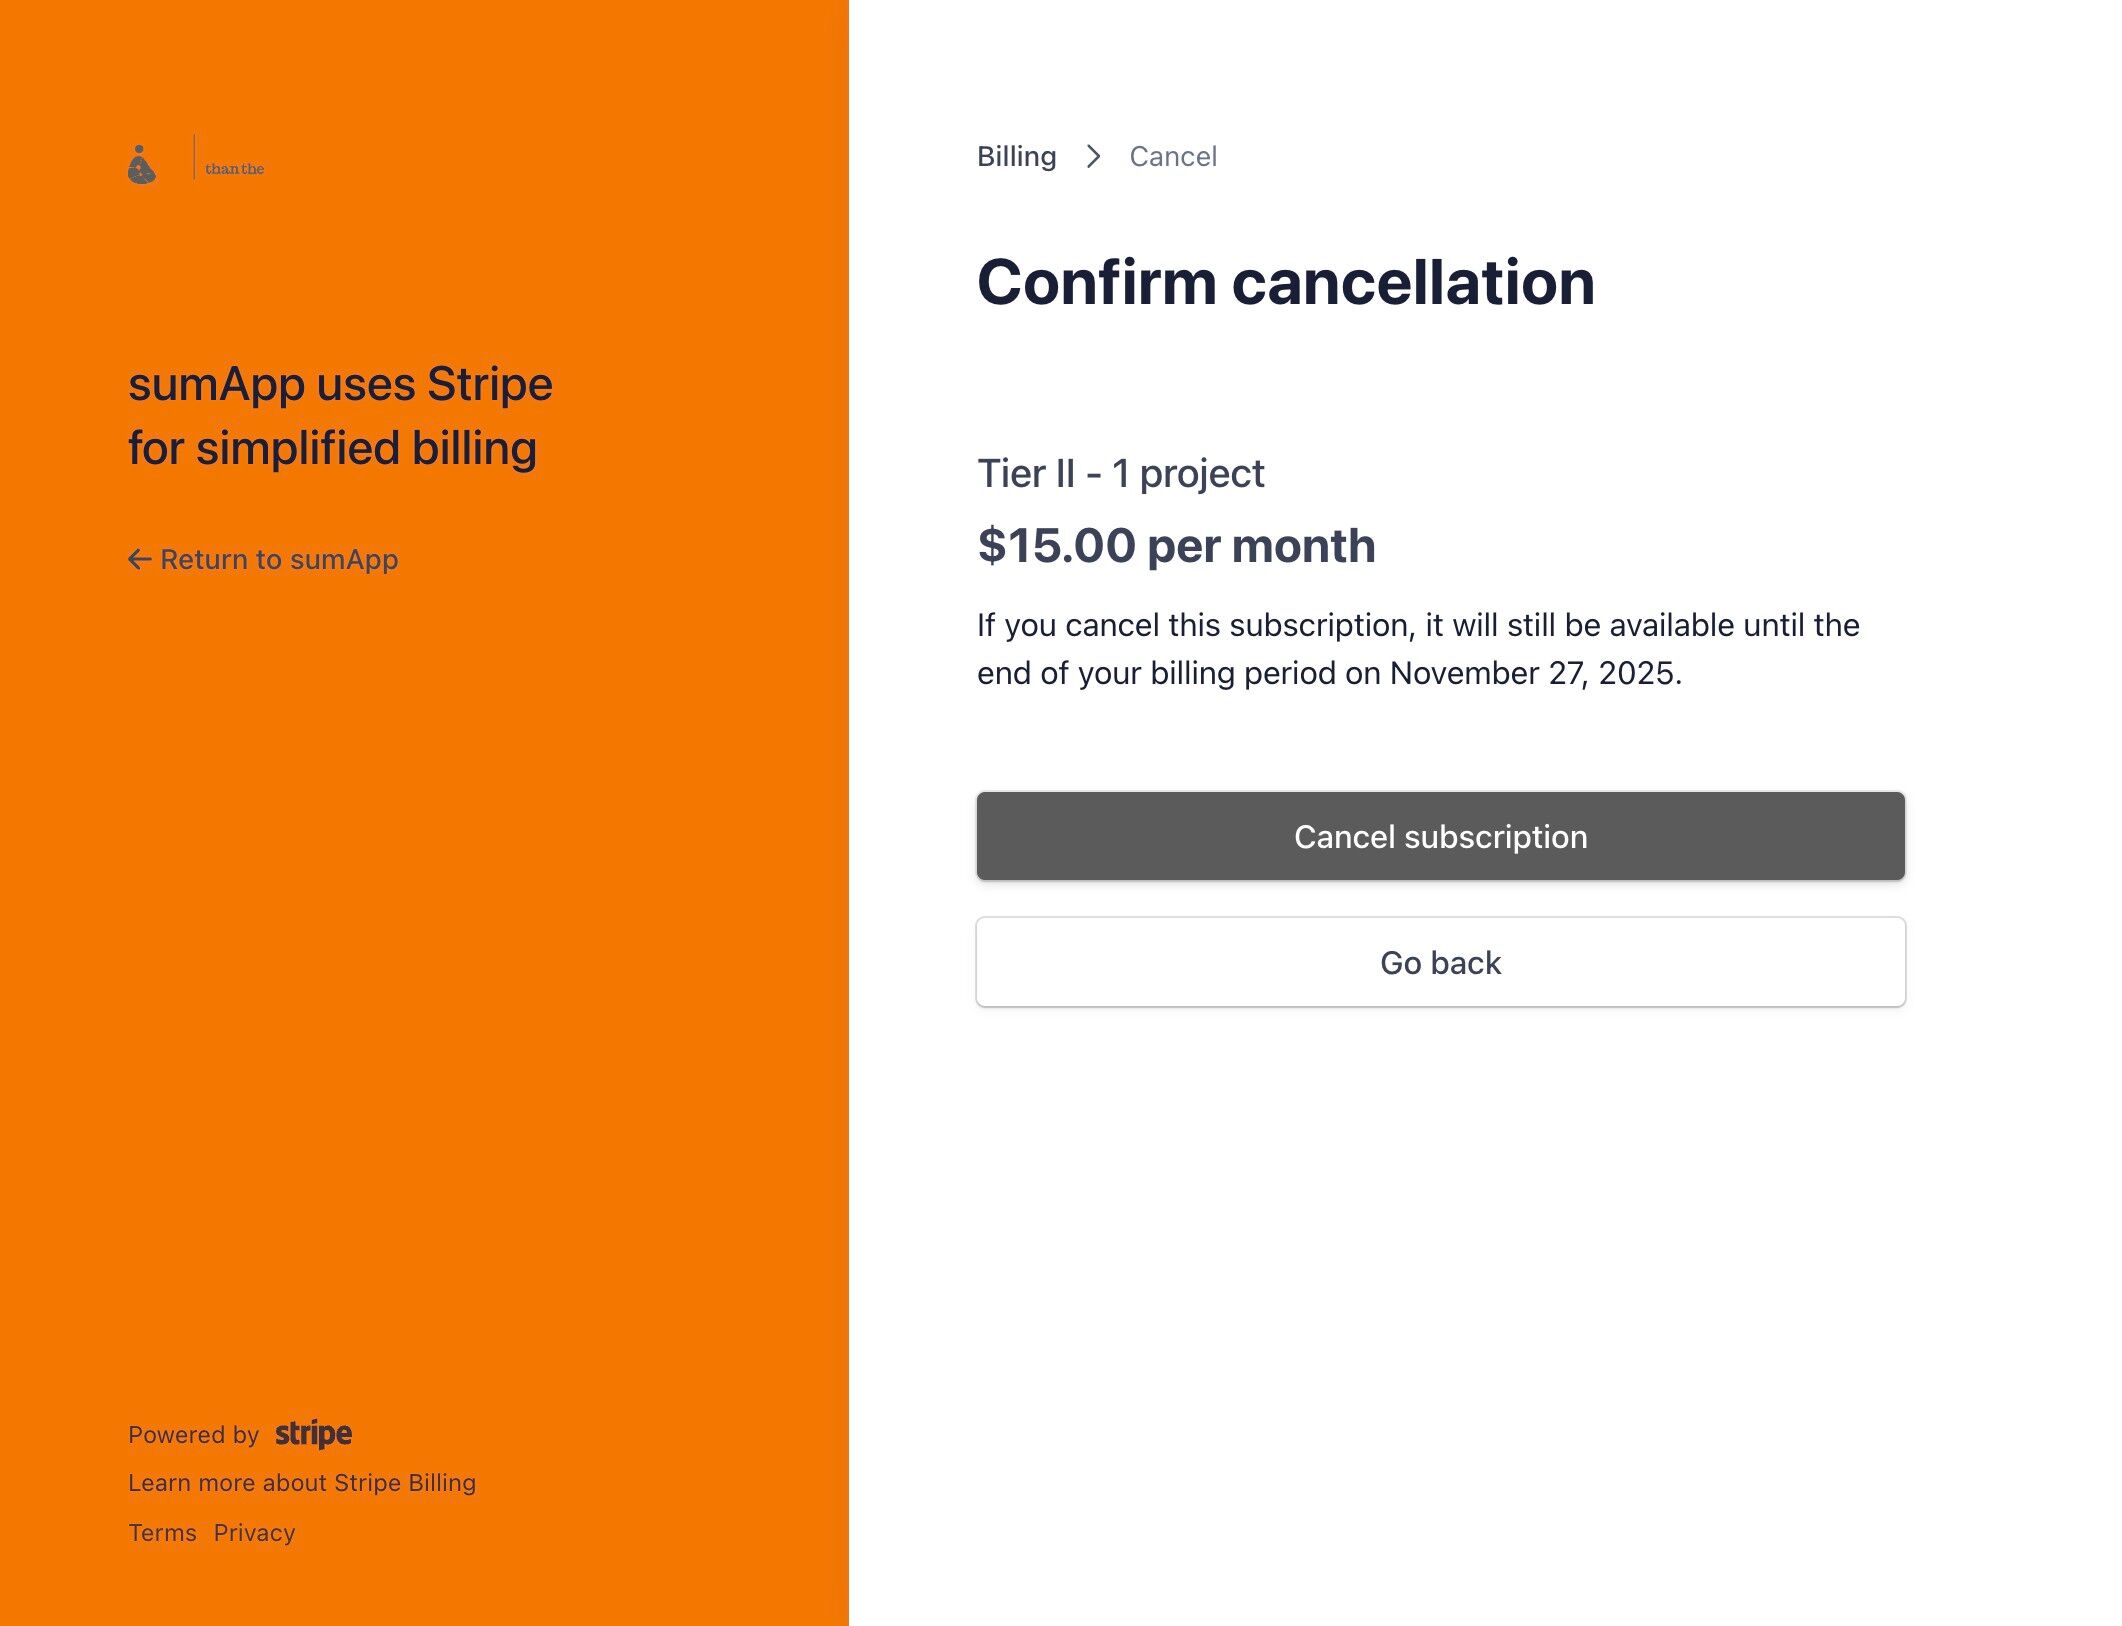This screenshot has width=2122, height=1626.
Task: Click the 'Powered by' label
Action: 193,1435
